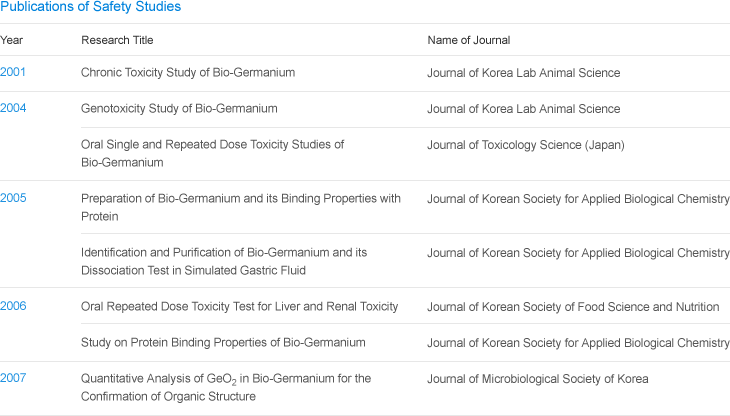Screen dimensions: 730x416
Task: Click Oral Repeated Dose Toxicity Test title
Action: tap(240, 307)
